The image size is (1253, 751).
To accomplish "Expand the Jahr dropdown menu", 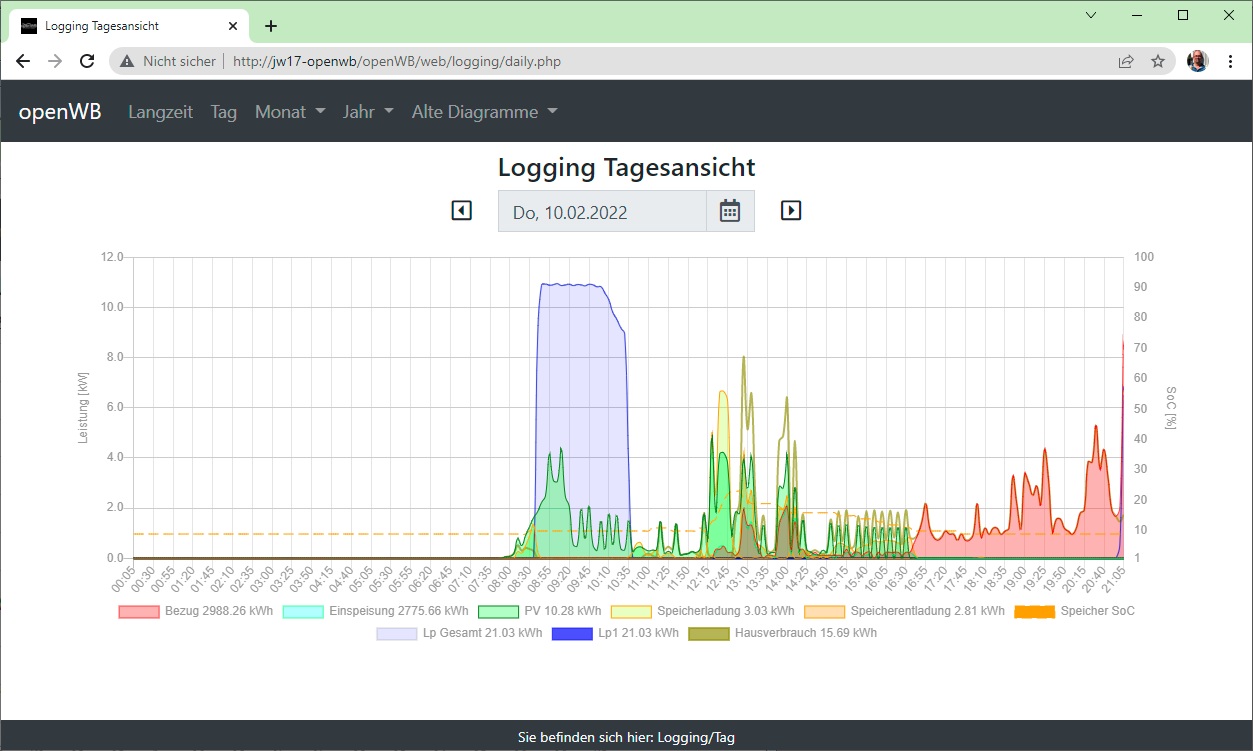I will coord(368,112).
